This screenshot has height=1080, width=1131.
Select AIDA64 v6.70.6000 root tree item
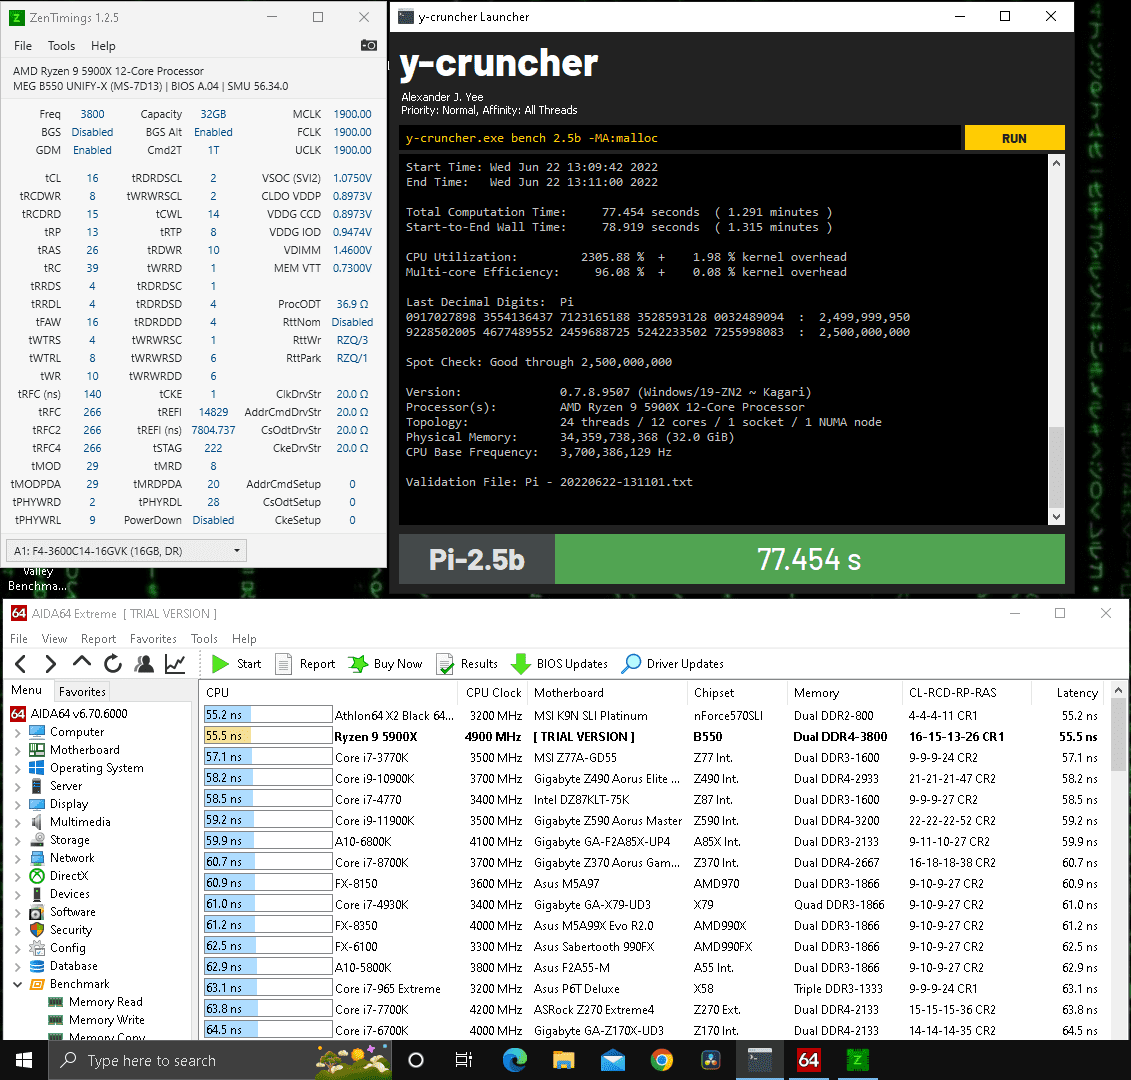[69, 714]
